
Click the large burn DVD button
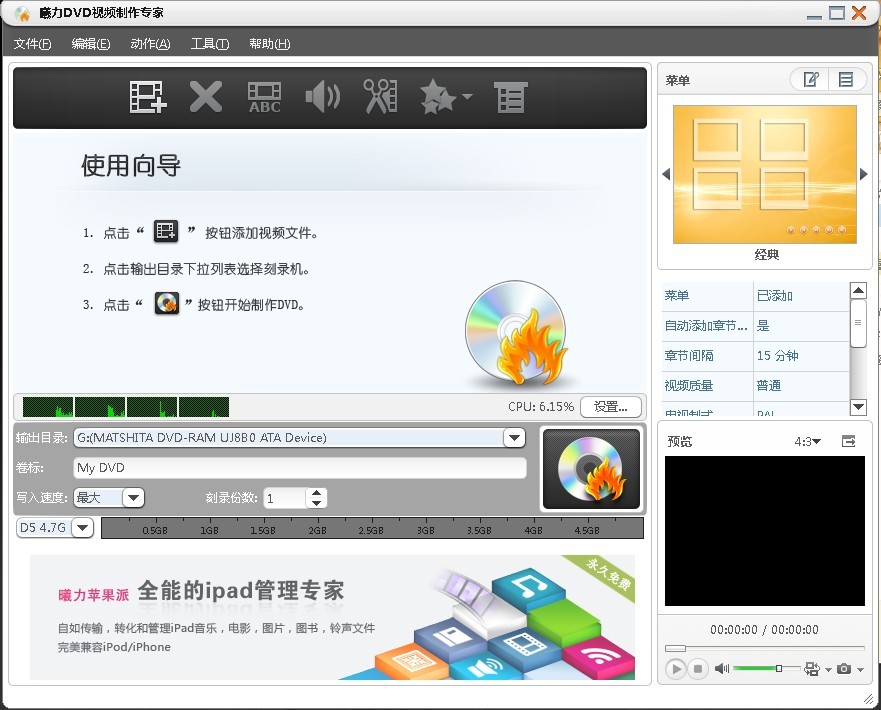pyautogui.click(x=590, y=469)
